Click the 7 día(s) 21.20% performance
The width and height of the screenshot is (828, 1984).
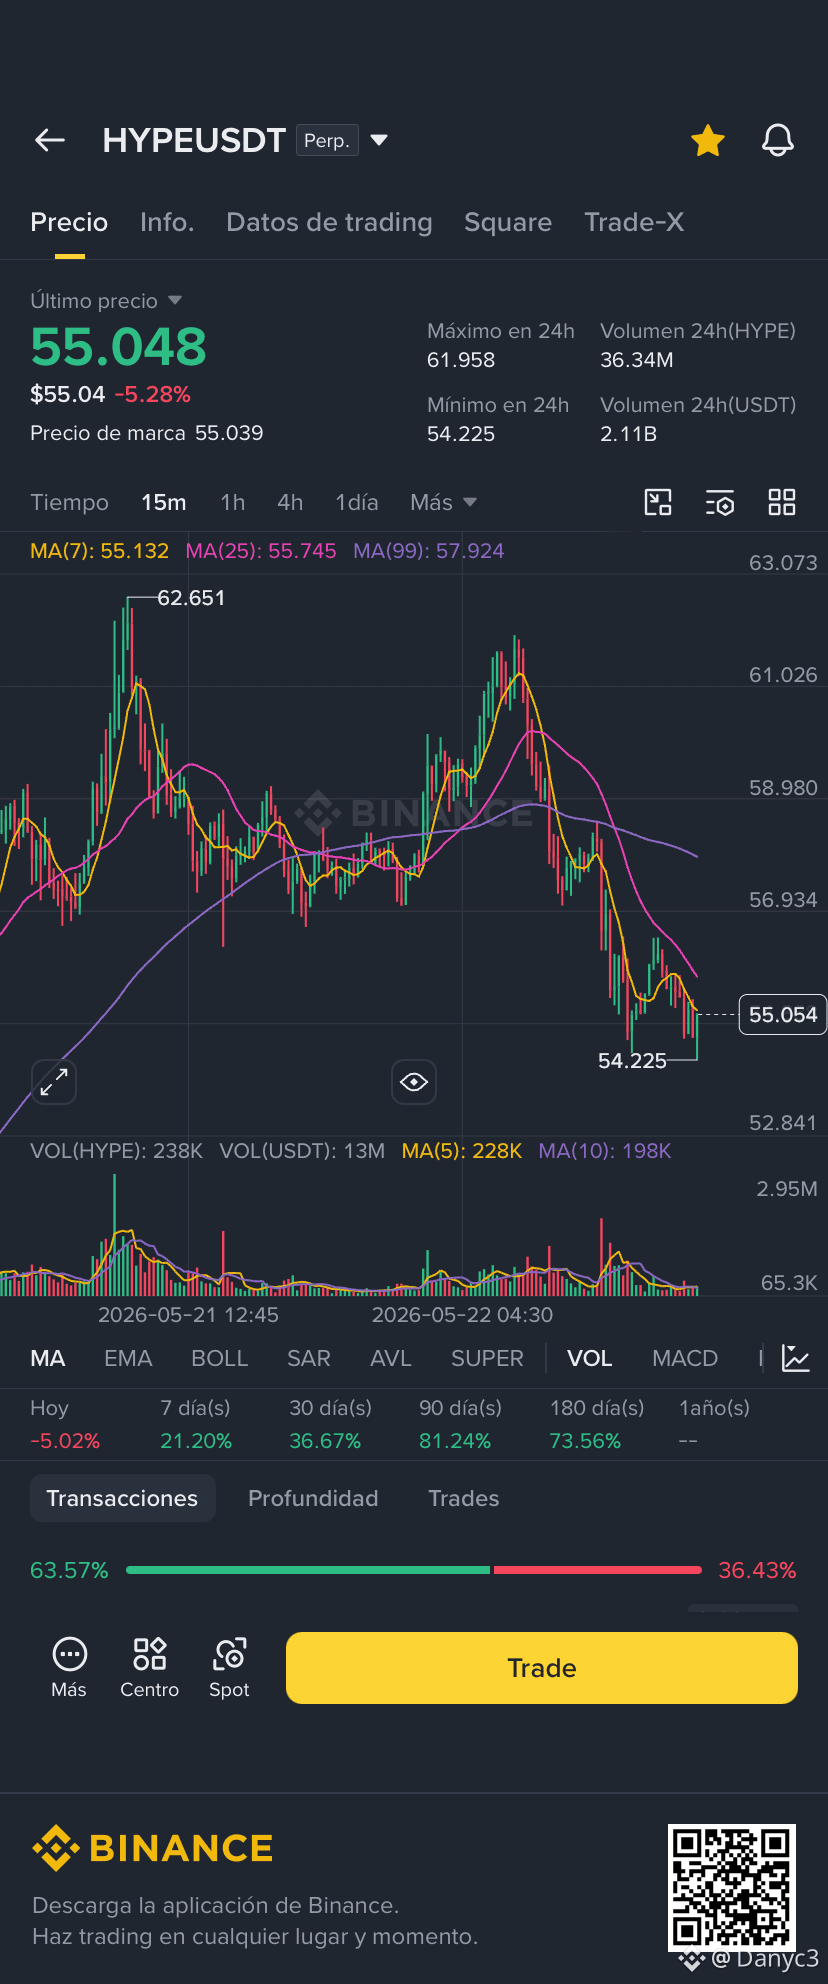click(196, 1424)
